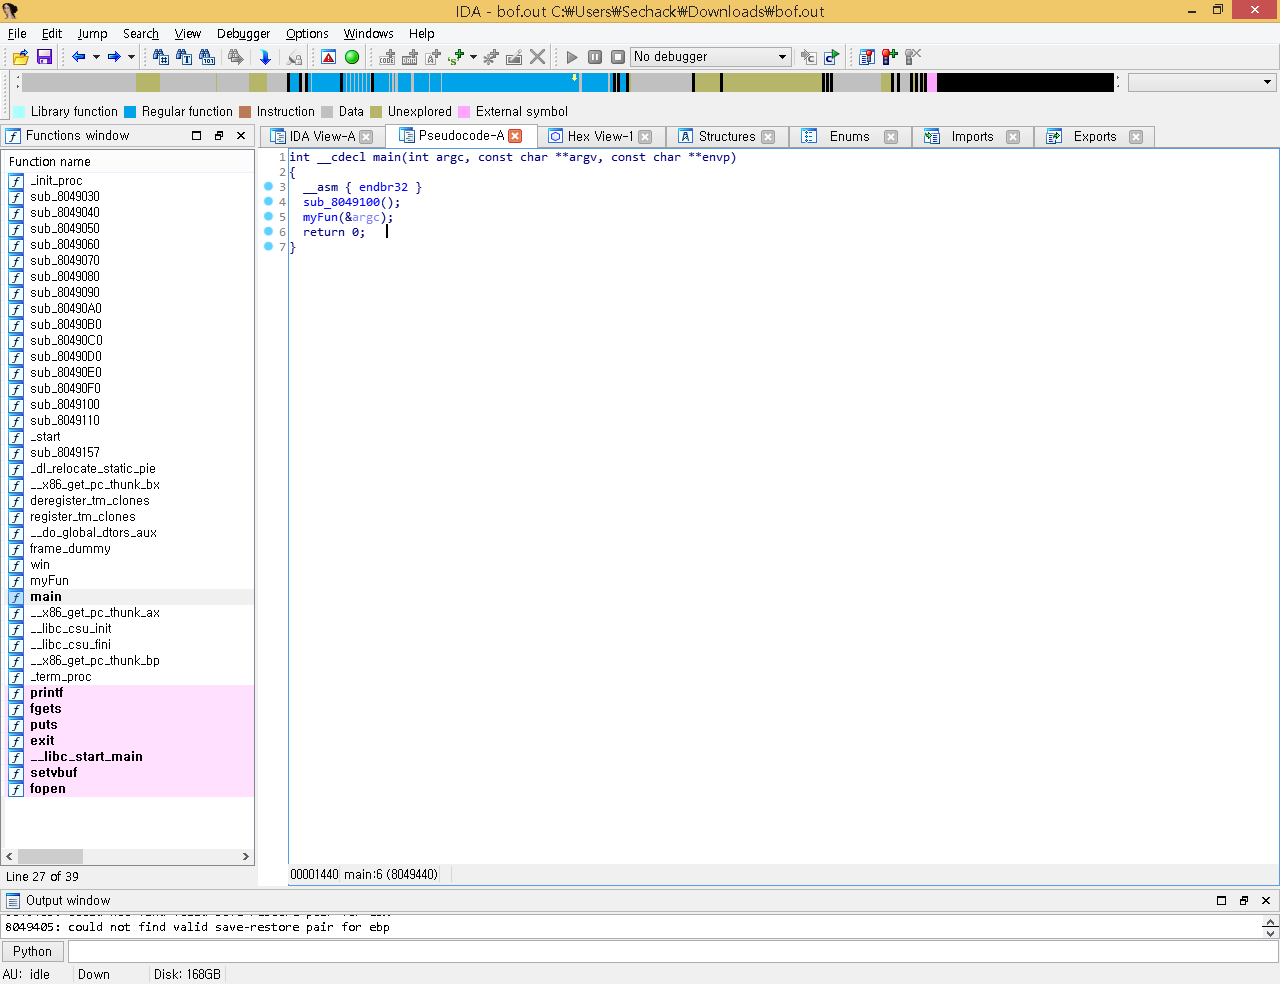The image size is (1280, 984).
Task: Select the main function in the list
Action: (x=130, y=597)
